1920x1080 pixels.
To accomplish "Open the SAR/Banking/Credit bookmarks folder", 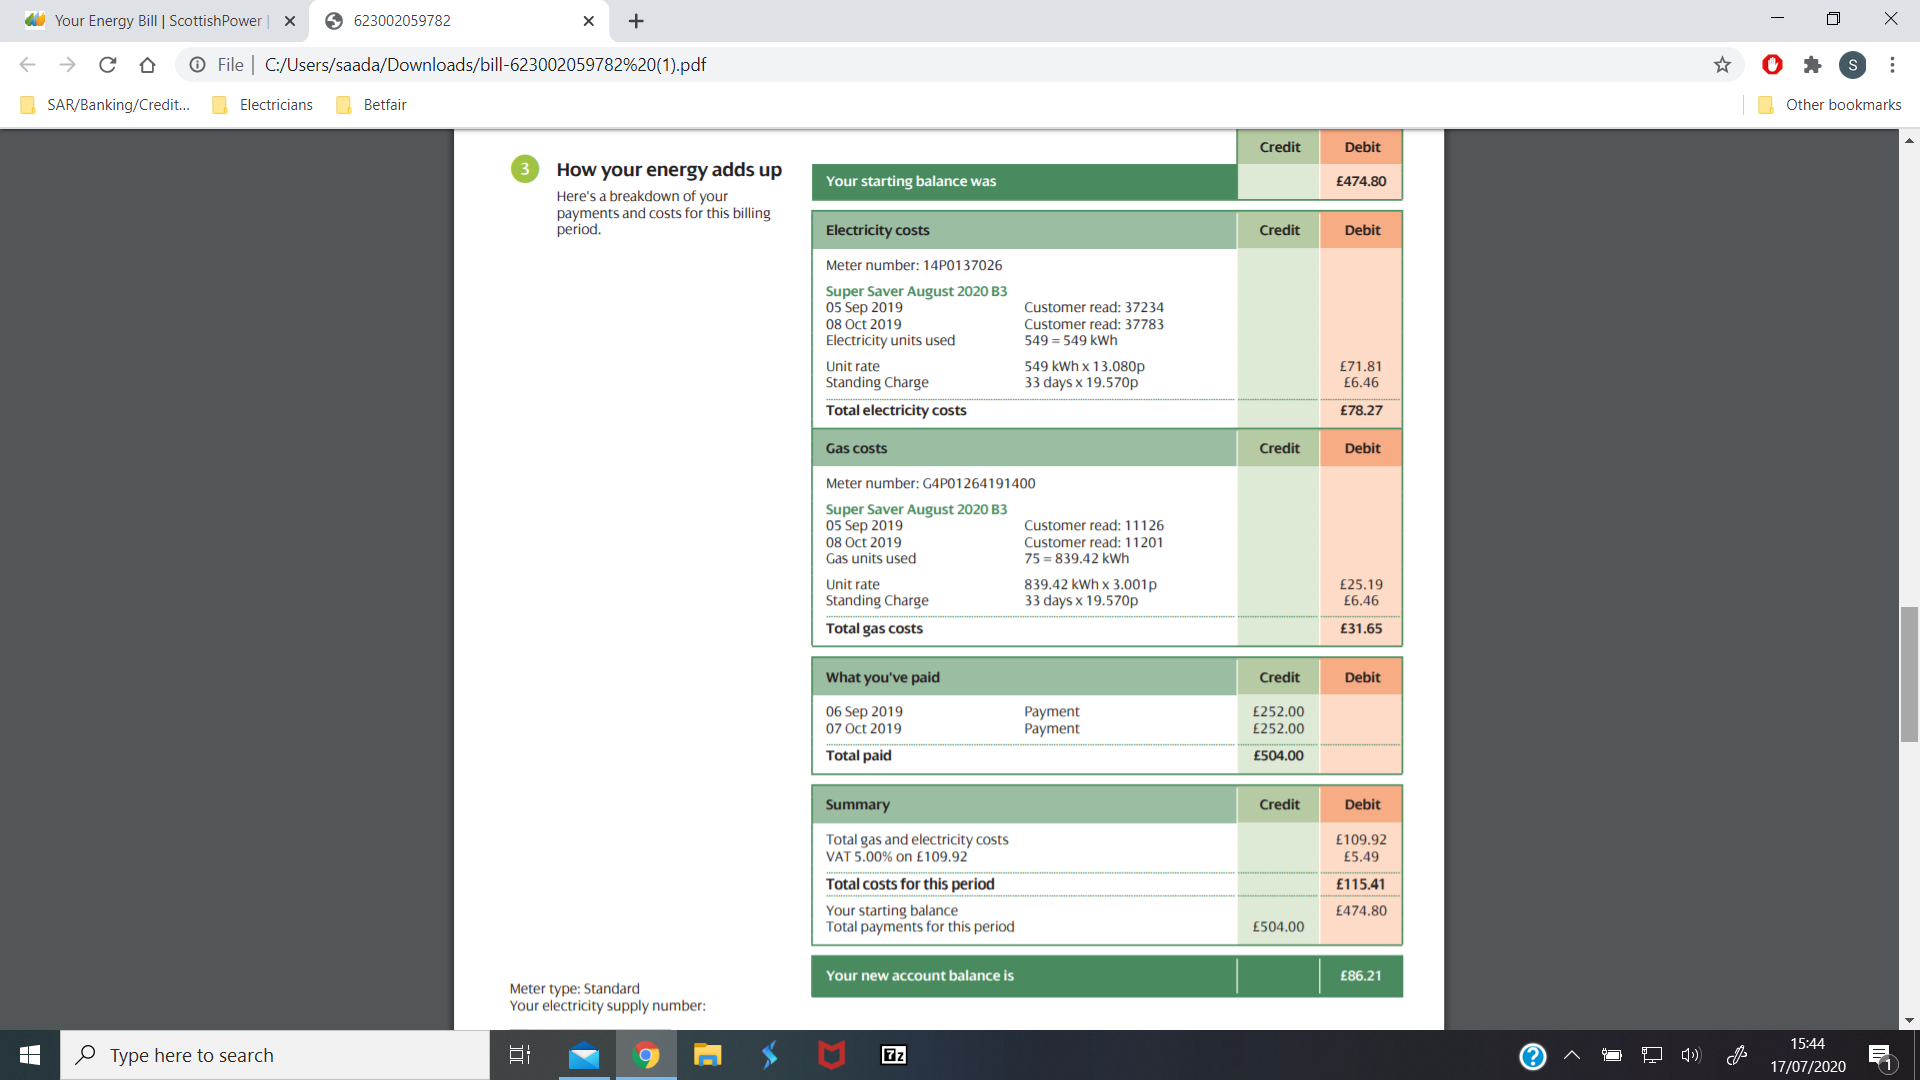I will click(x=105, y=105).
